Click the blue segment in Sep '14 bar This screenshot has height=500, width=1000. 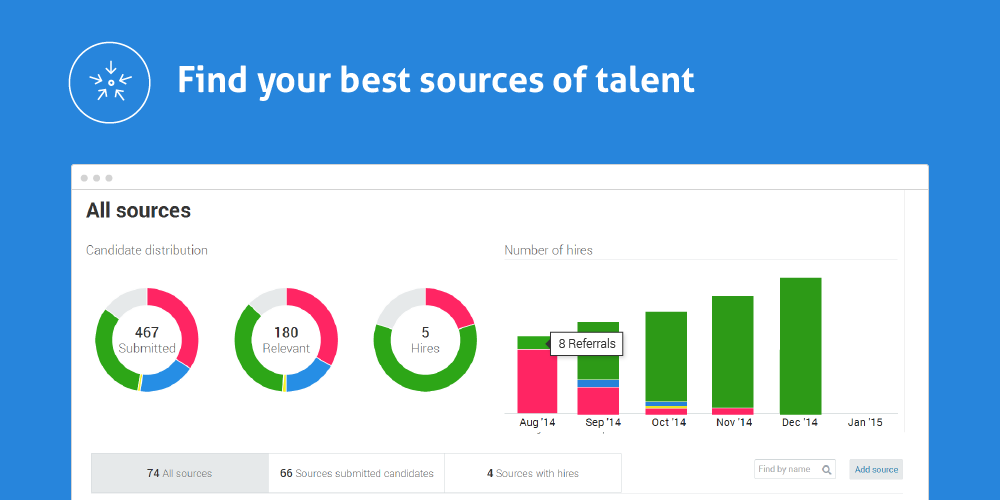point(598,383)
